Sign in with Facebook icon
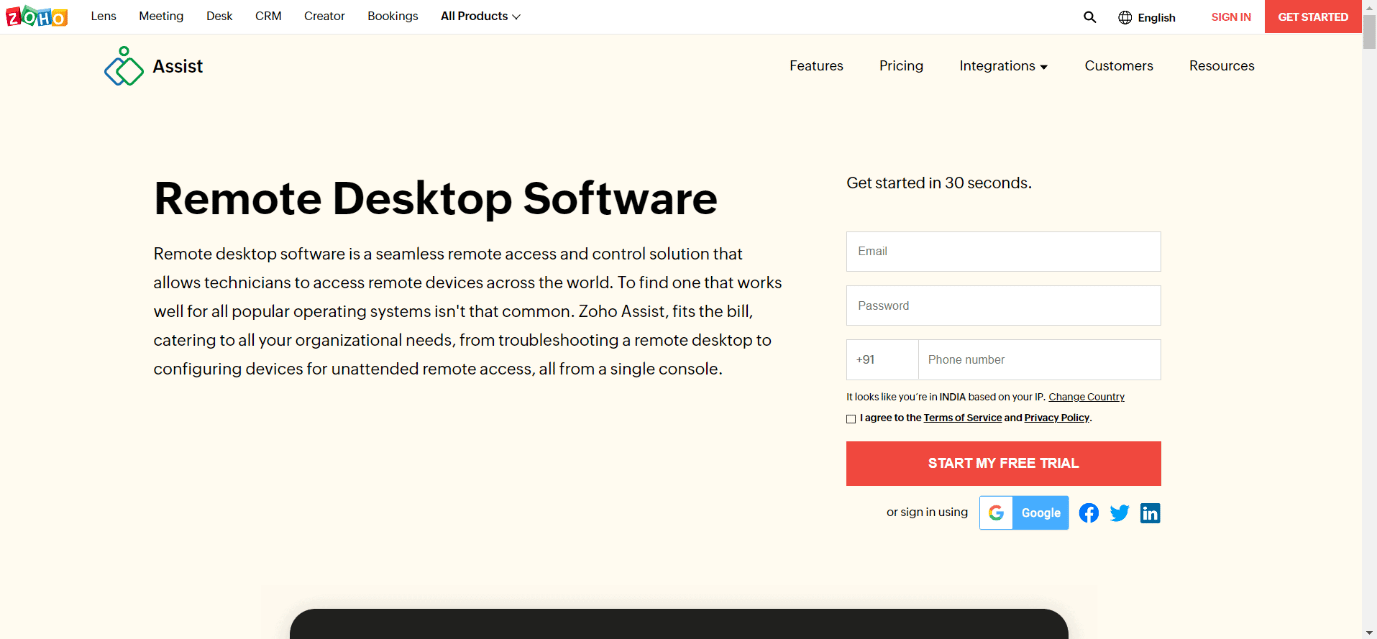Image resolution: width=1377 pixels, height=639 pixels. pos(1089,513)
